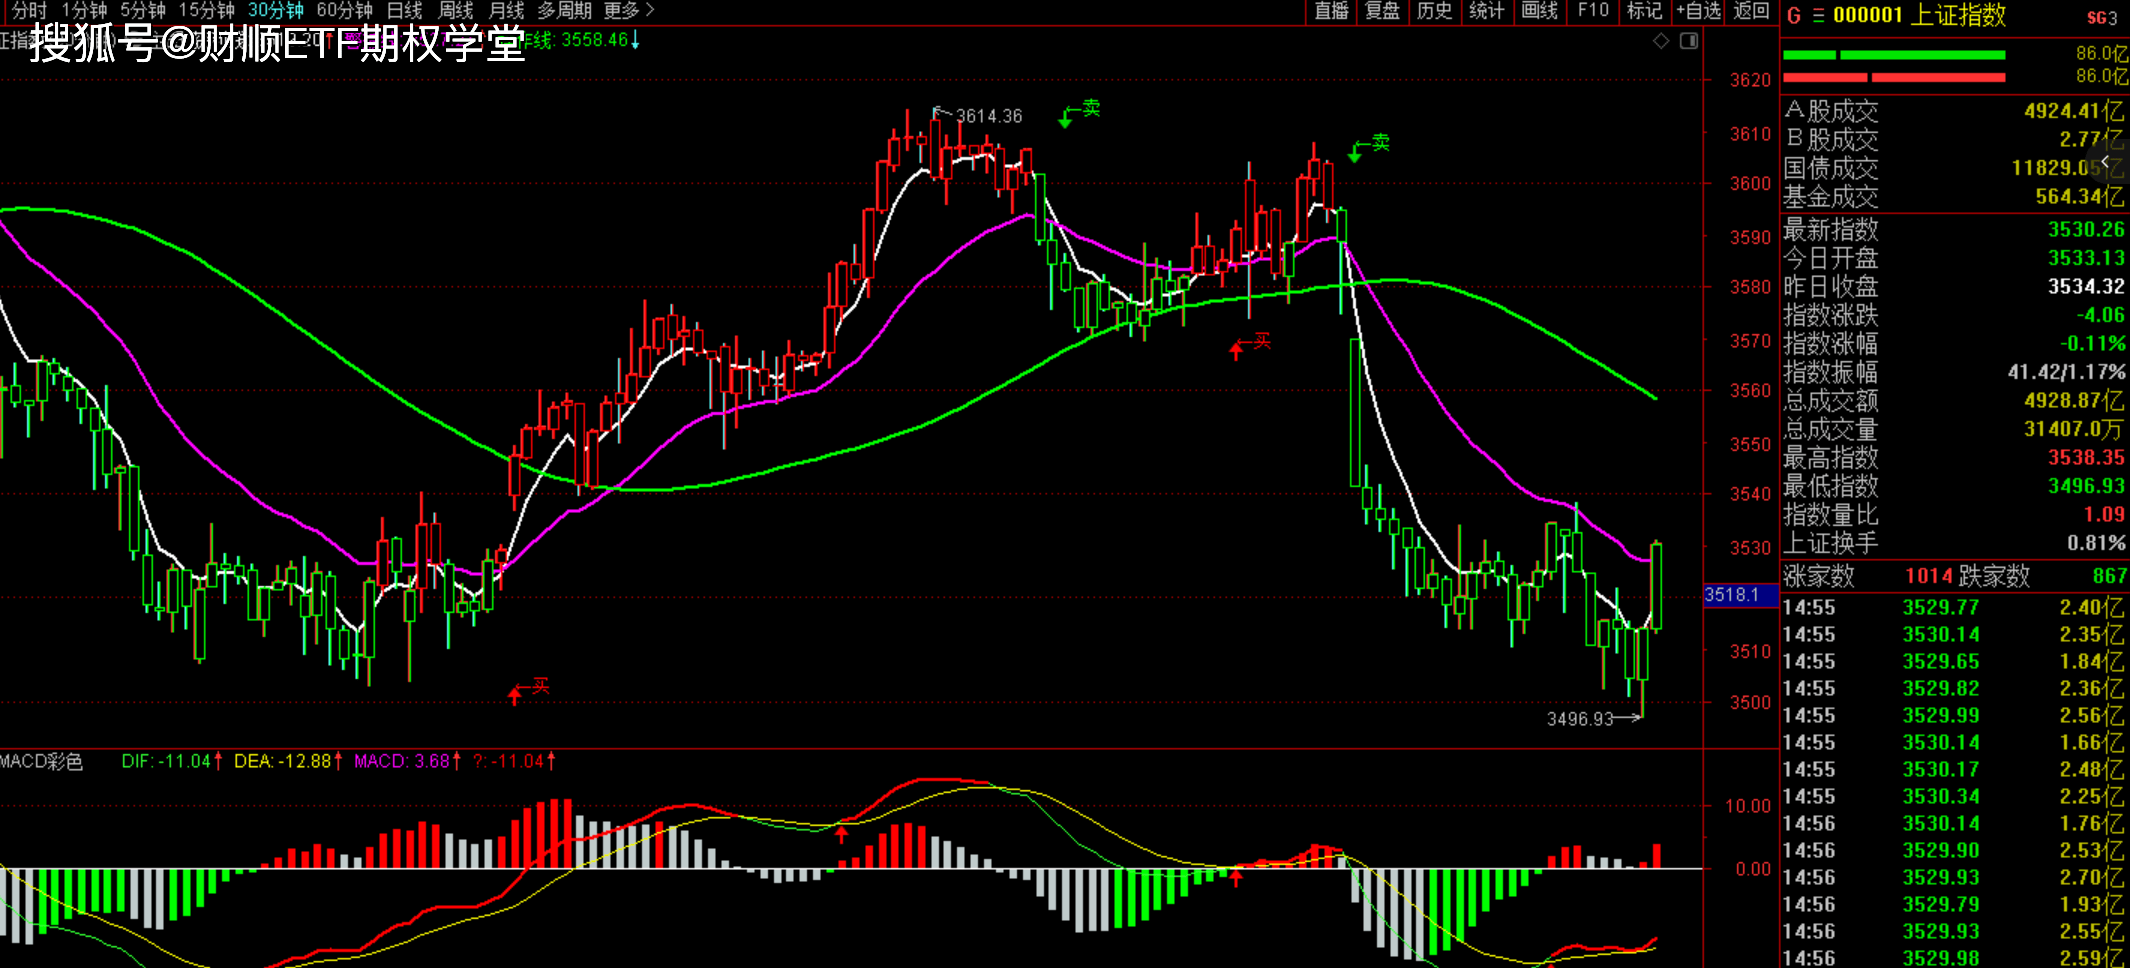Click the second 卖 sell signal arrow
2130x968 pixels.
coord(1369,146)
